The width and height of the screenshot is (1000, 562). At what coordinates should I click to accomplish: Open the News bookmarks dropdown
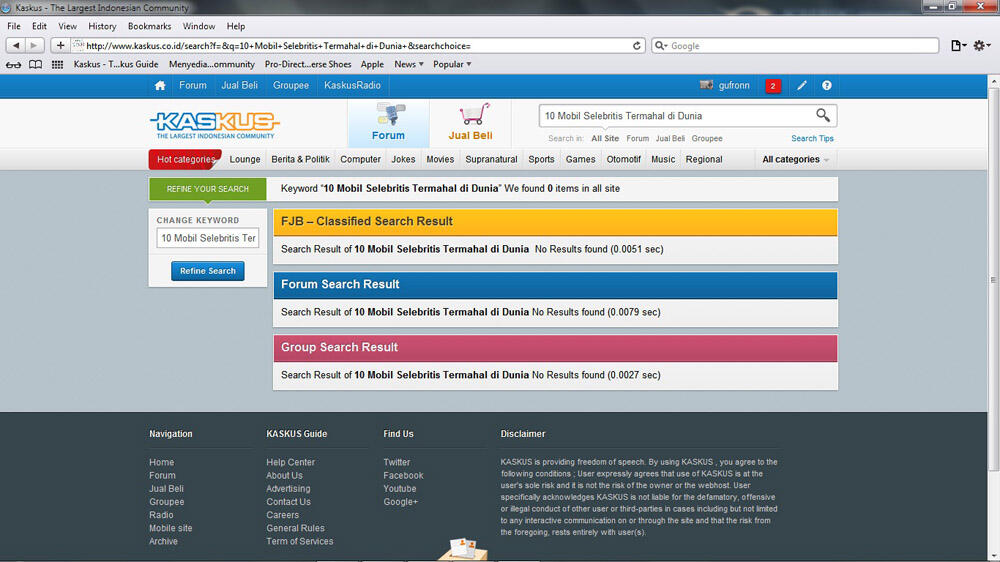click(408, 64)
